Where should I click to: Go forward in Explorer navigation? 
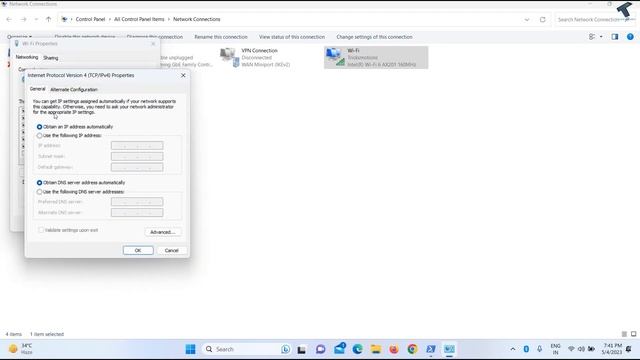pyautogui.click(x=24, y=19)
